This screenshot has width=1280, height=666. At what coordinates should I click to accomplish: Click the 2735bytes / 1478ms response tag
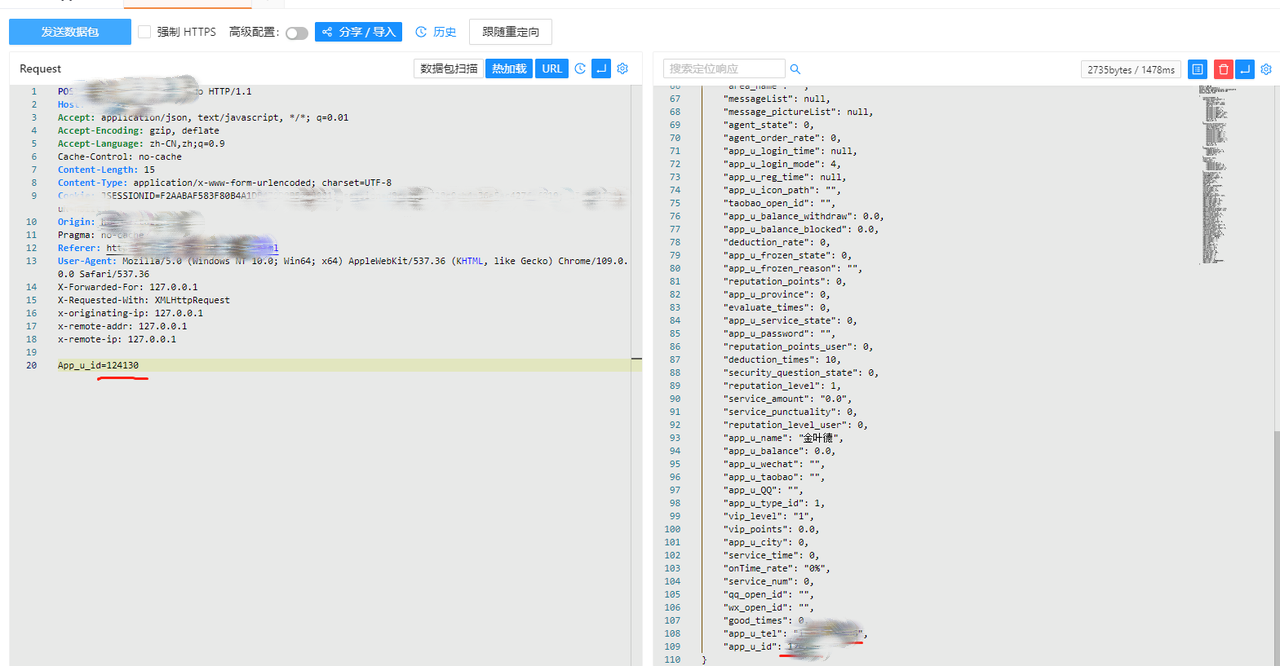coord(1131,69)
